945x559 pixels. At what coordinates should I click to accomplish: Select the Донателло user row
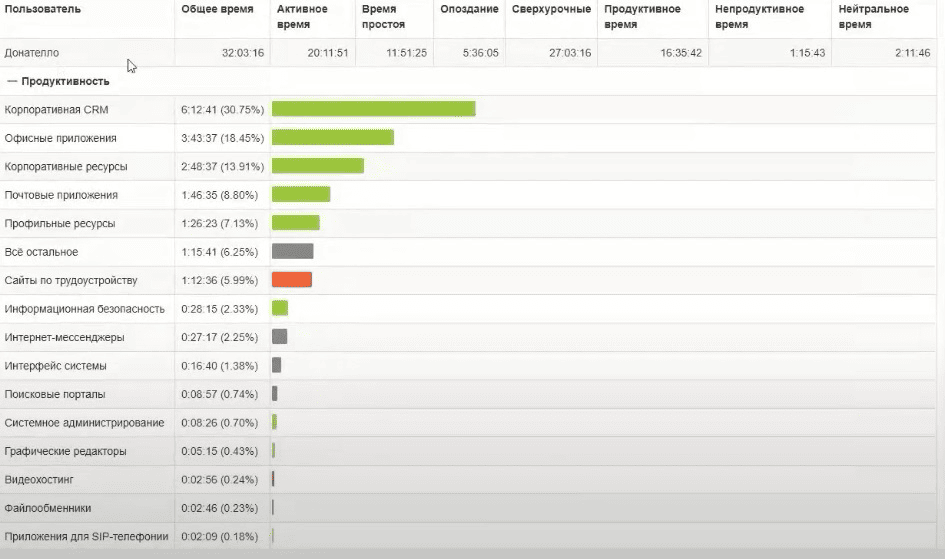[x=30, y=52]
